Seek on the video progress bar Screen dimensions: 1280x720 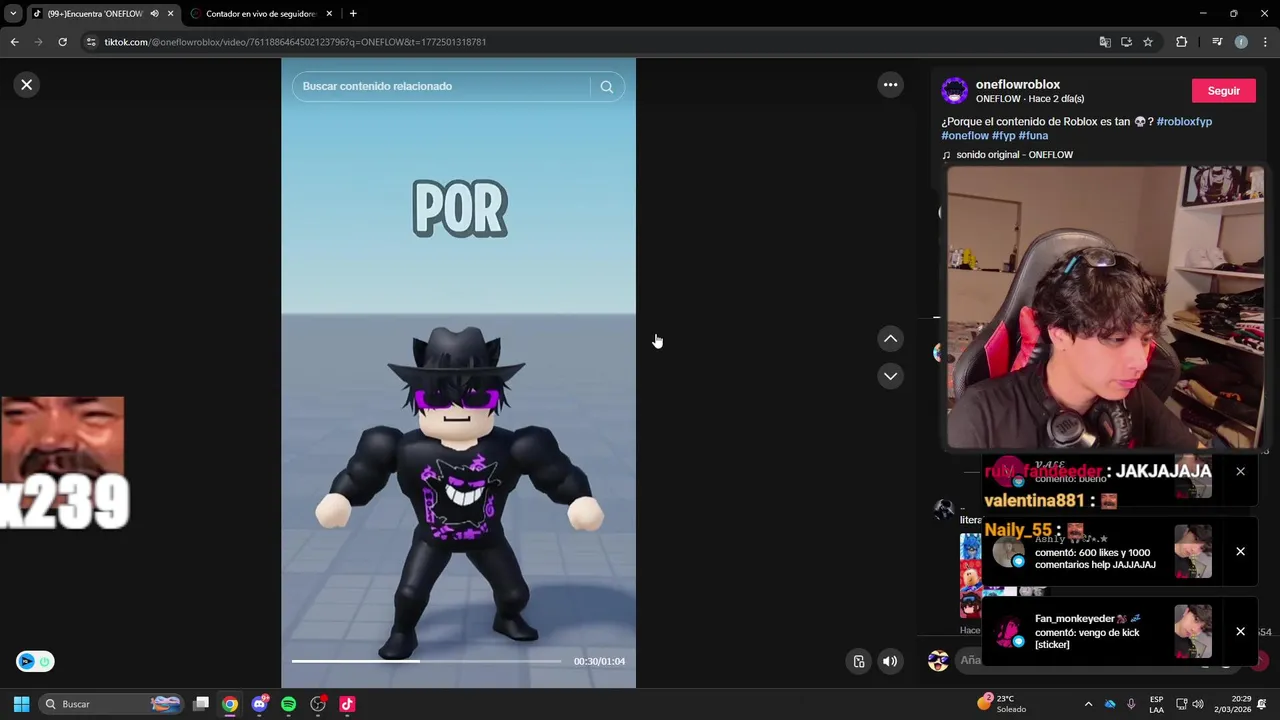[426, 661]
